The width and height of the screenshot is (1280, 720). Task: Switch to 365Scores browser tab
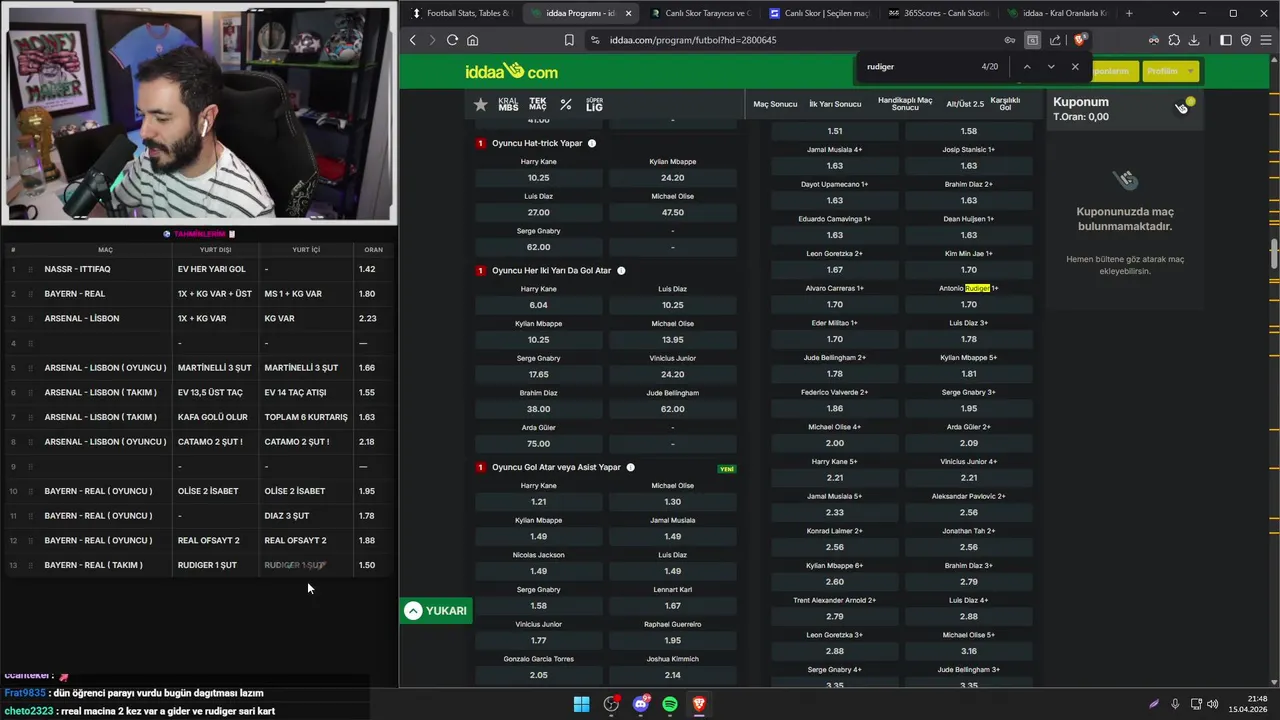[x=938, y=13]
